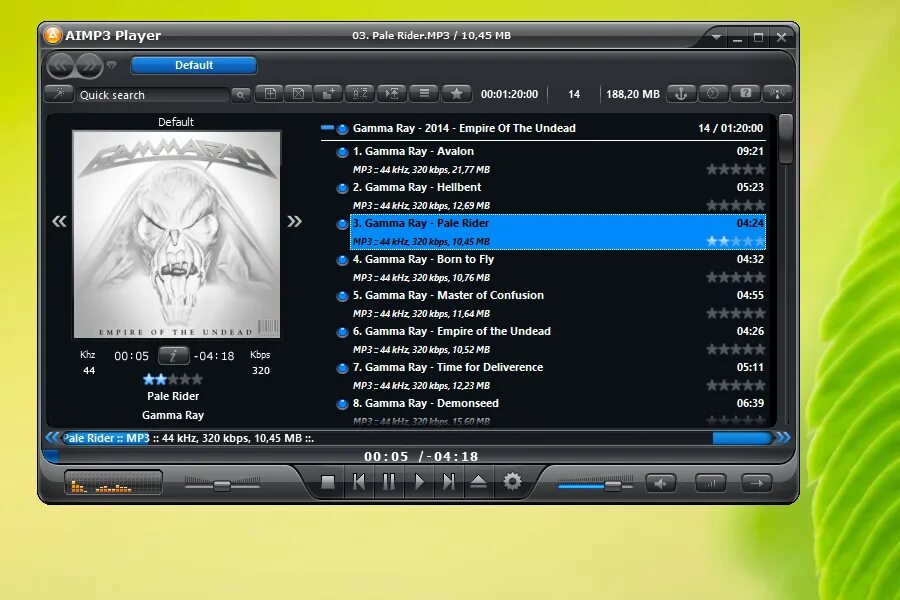
Task: Open the equalizer bars button
Action: (711, 483)
